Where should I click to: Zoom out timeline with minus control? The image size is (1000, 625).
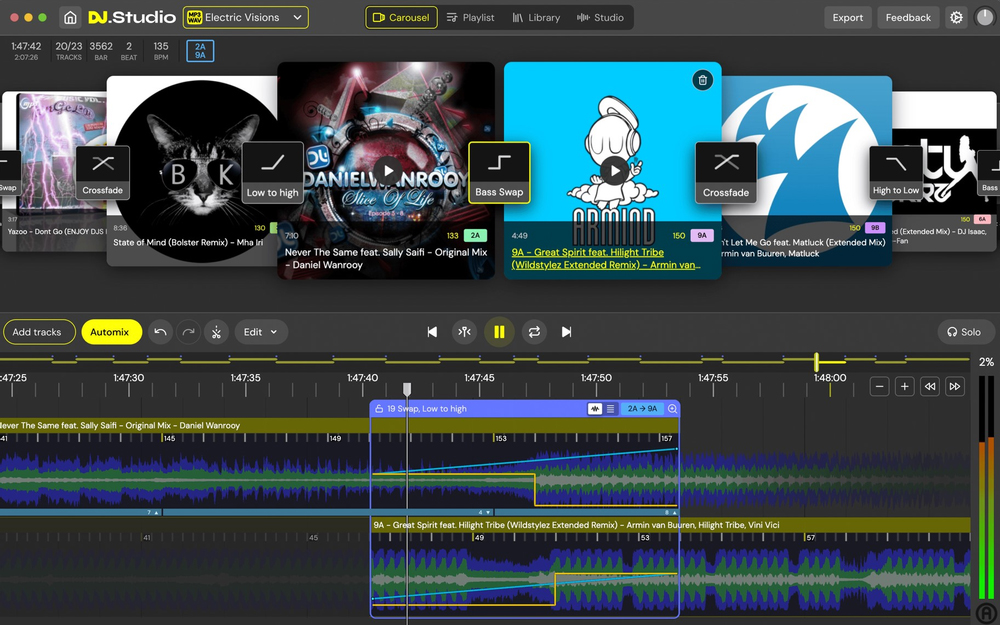click(879, 386)
